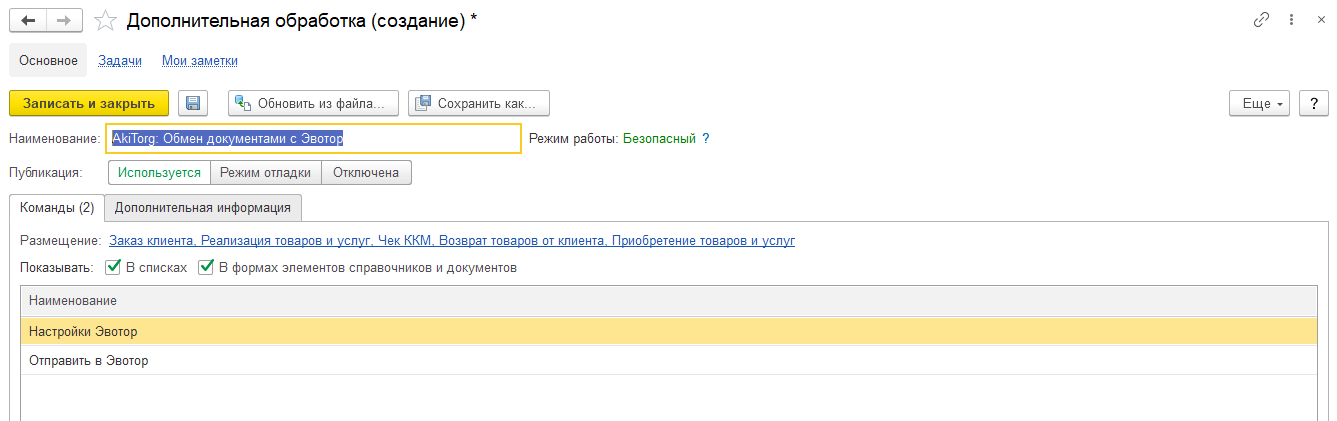Click the blue question mark near Безопасный
Screen dimensions: 1337x421
tap(705, 139)
